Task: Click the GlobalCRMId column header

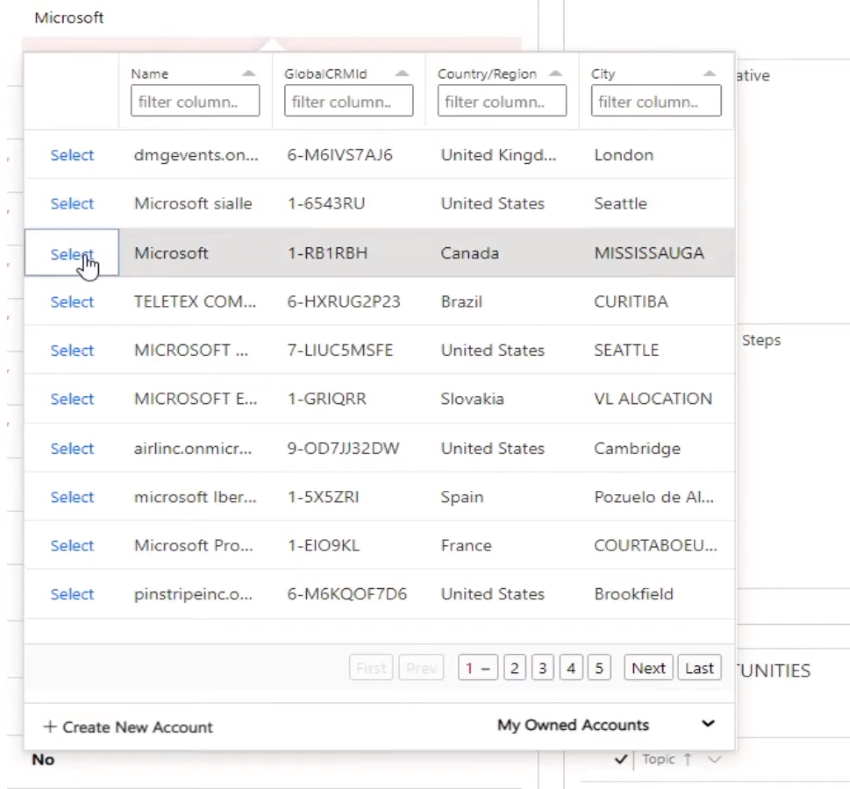Action: [x=326, y=74]
